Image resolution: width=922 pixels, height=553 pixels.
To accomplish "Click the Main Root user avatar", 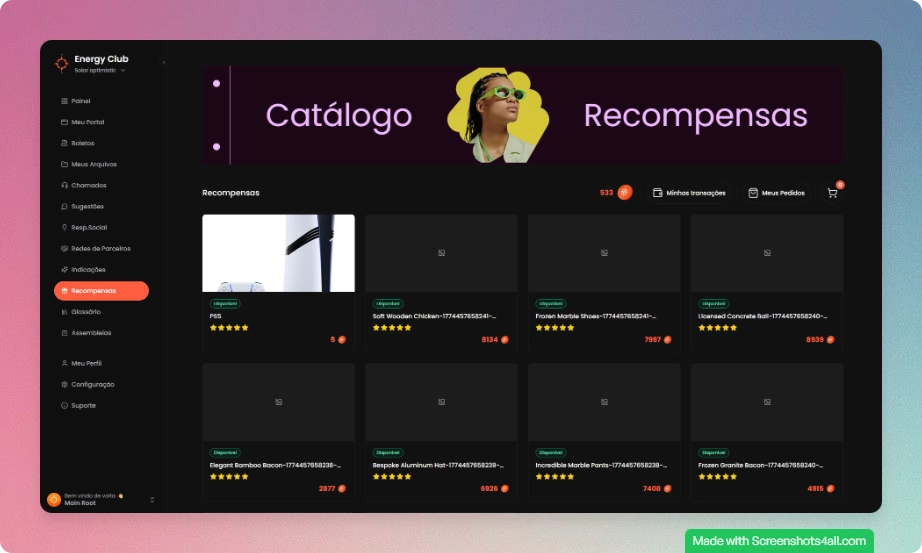I will point(55,500).
